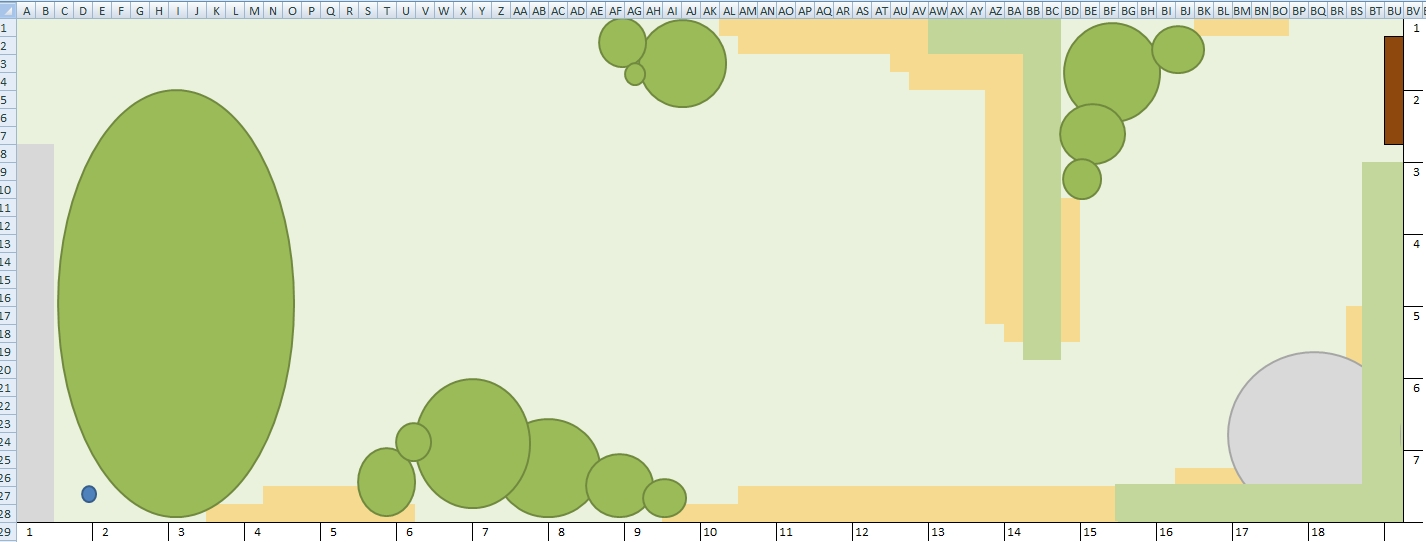1426x542 pixels.
Task: Select column AZ header
Action: pos(995,10)
